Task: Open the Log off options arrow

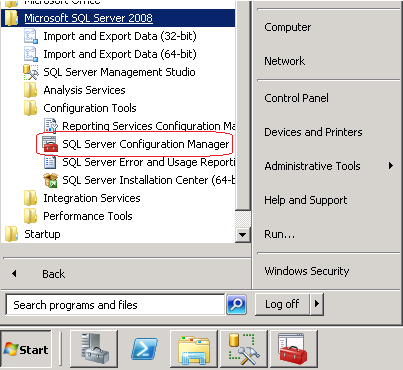Action: click(317, 304)
